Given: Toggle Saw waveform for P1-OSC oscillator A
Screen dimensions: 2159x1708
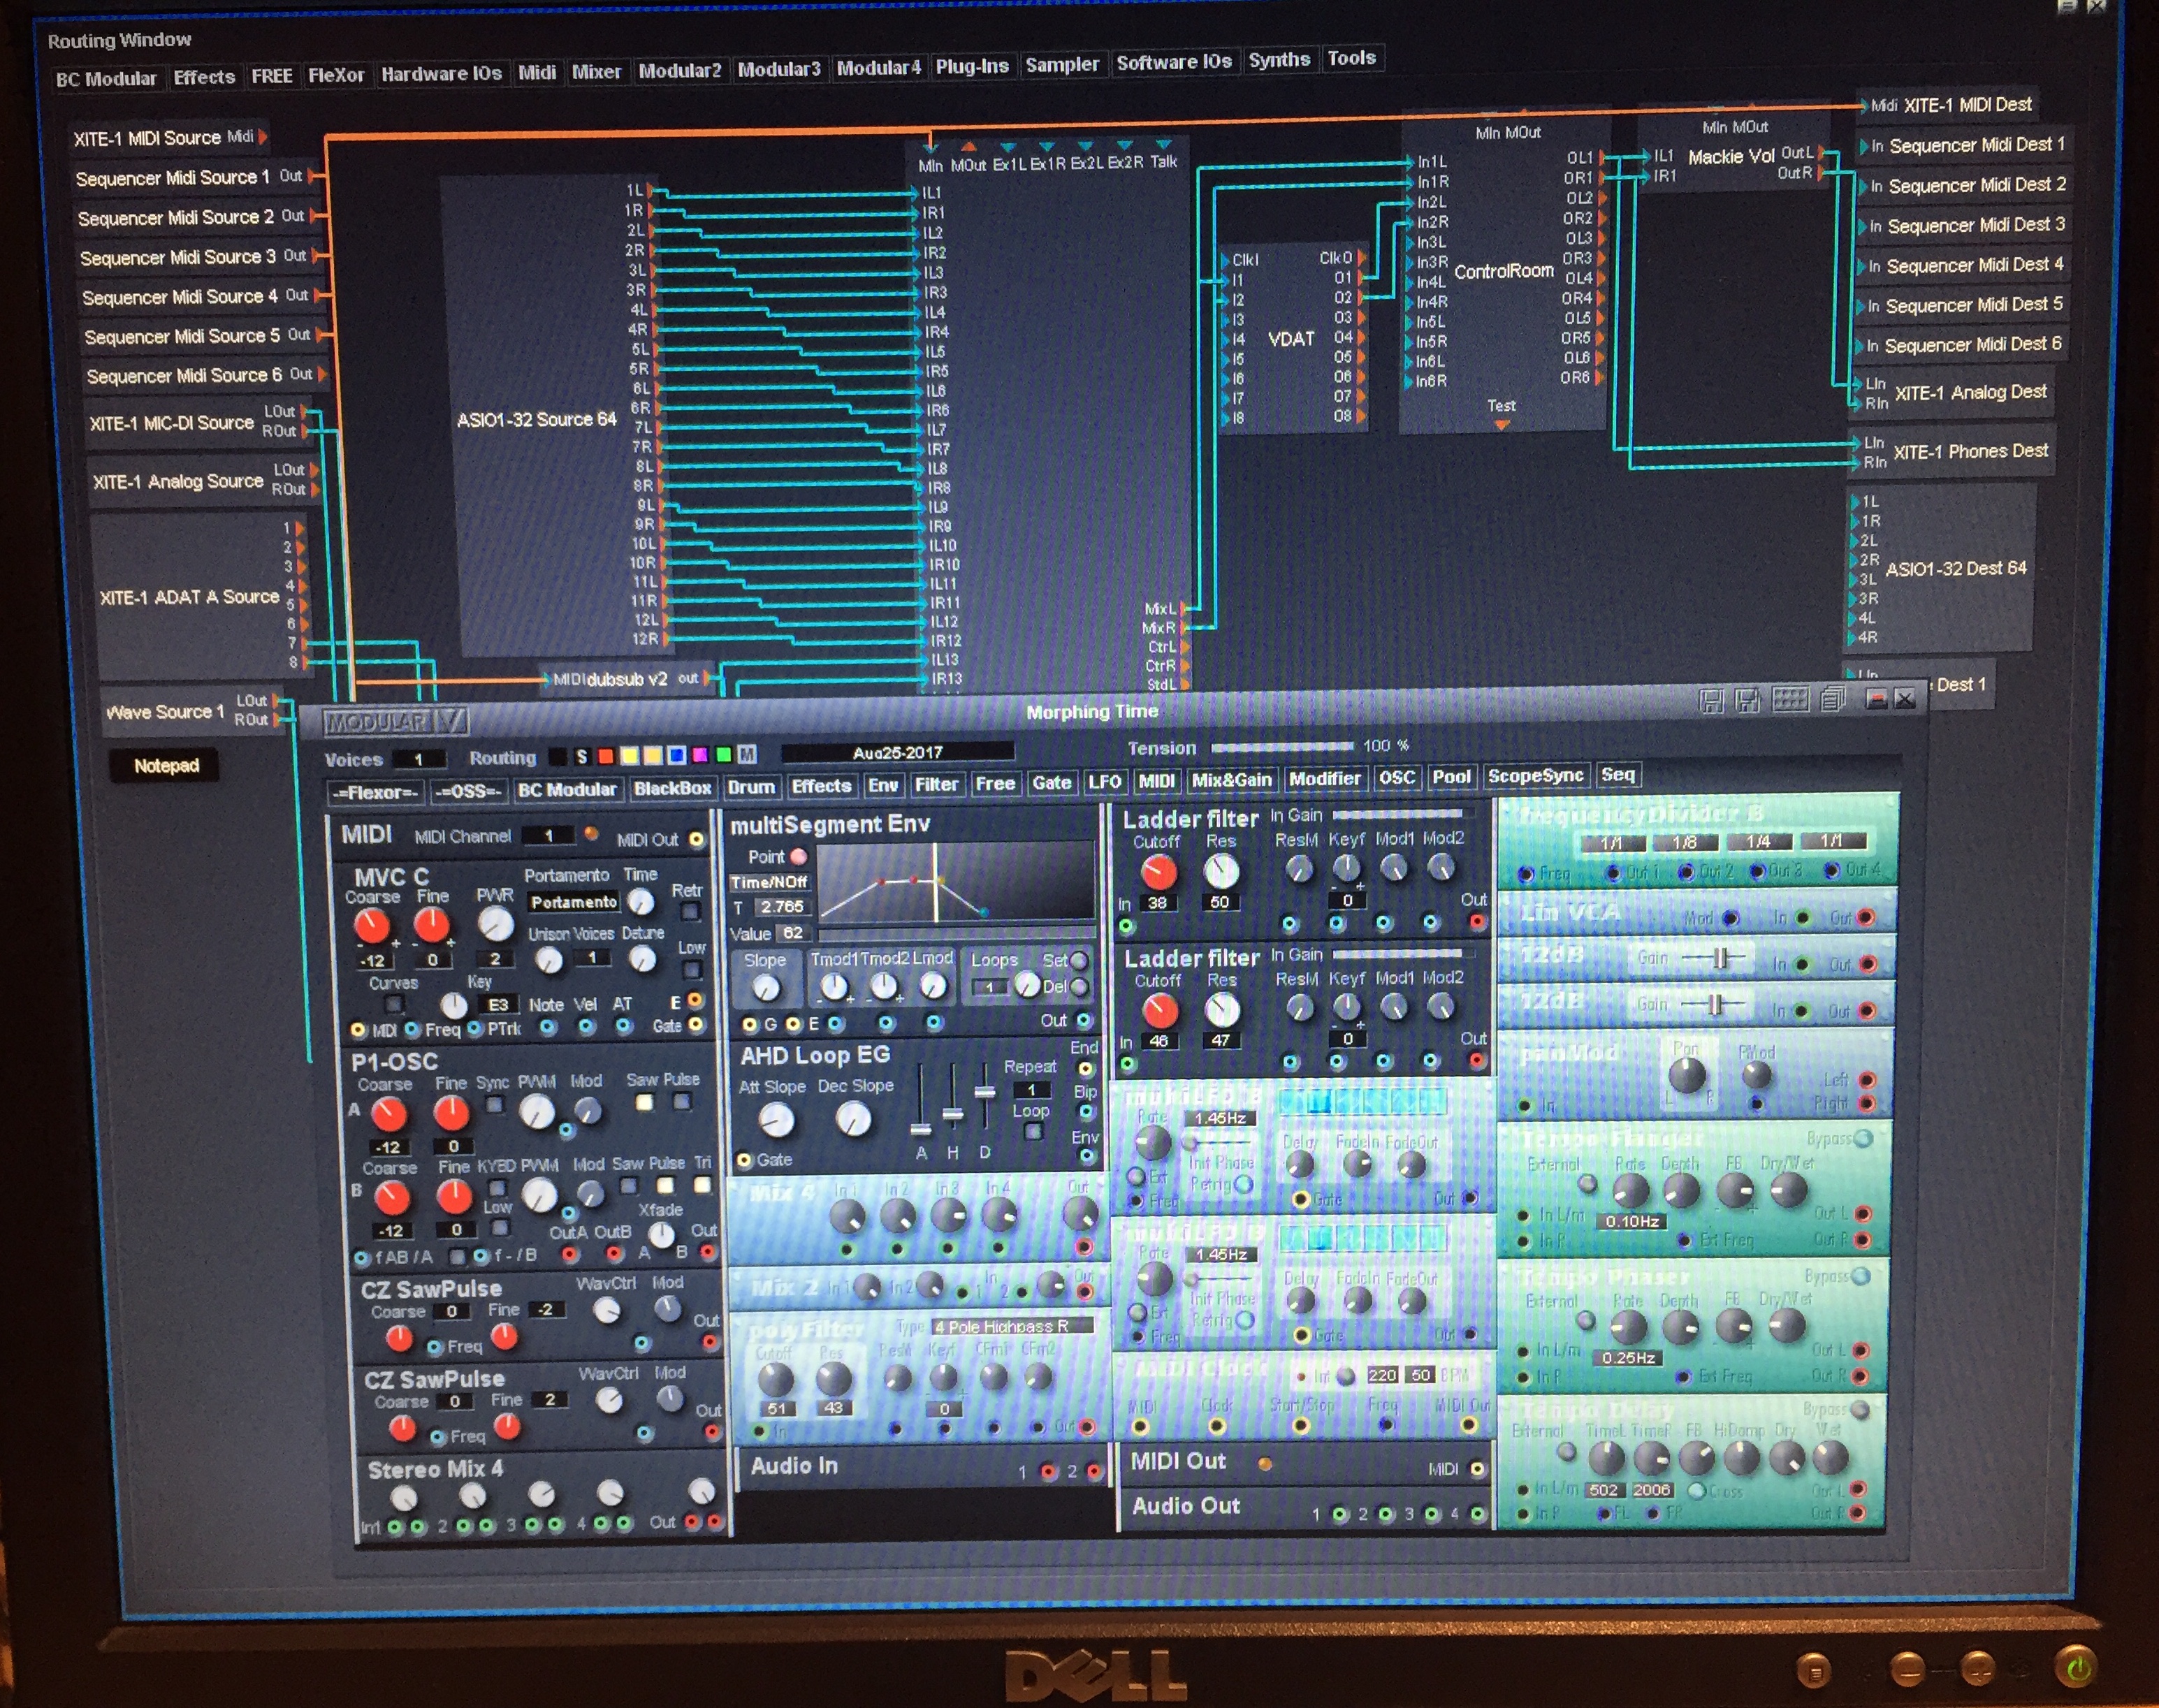Looking at the screenshot, I should [645, 1102].
